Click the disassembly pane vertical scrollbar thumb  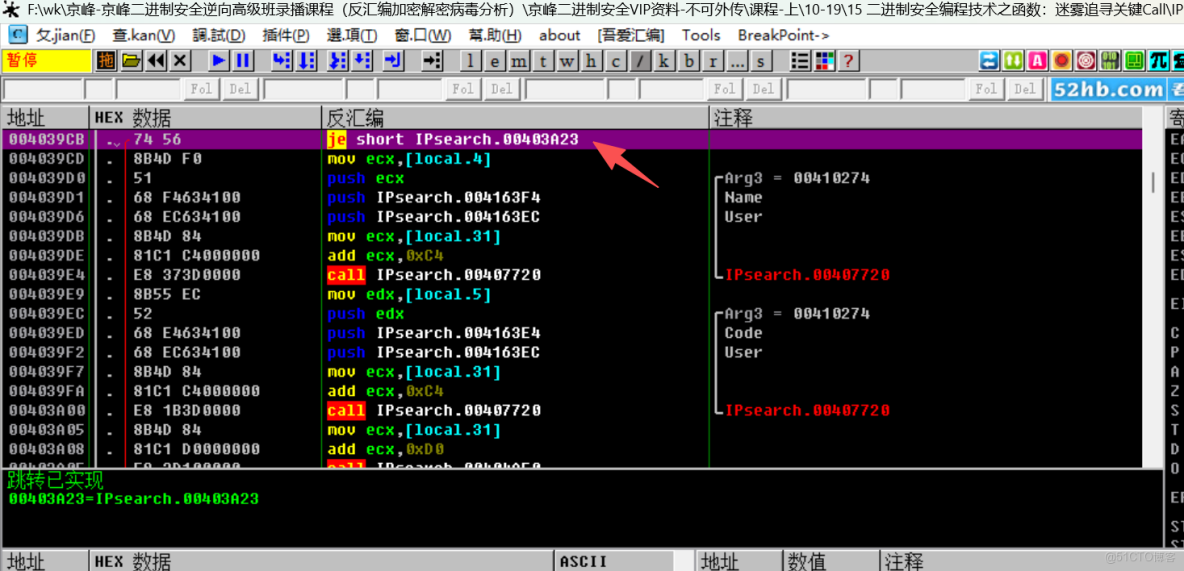coord(1152,182)
